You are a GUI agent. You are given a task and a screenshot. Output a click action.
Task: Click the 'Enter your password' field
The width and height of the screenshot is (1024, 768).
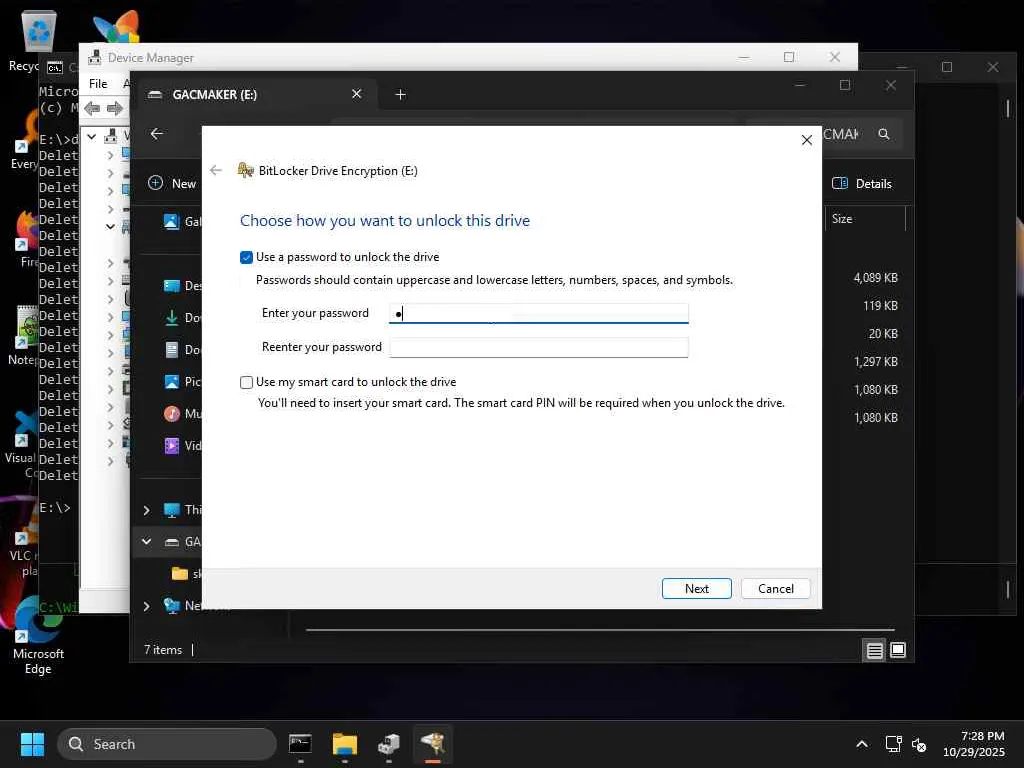coord(538,313)
